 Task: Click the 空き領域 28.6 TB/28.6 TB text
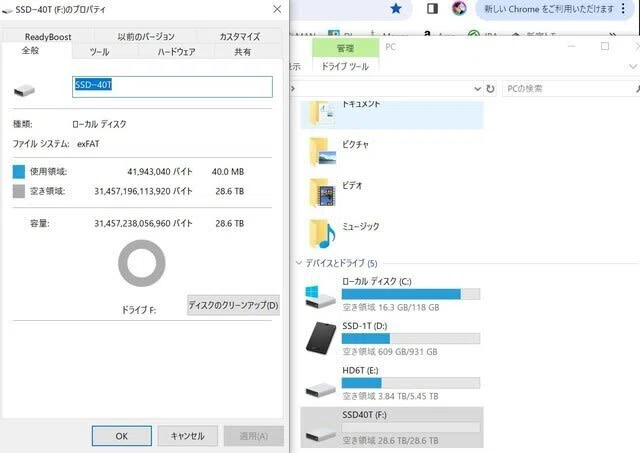(391, 441)
